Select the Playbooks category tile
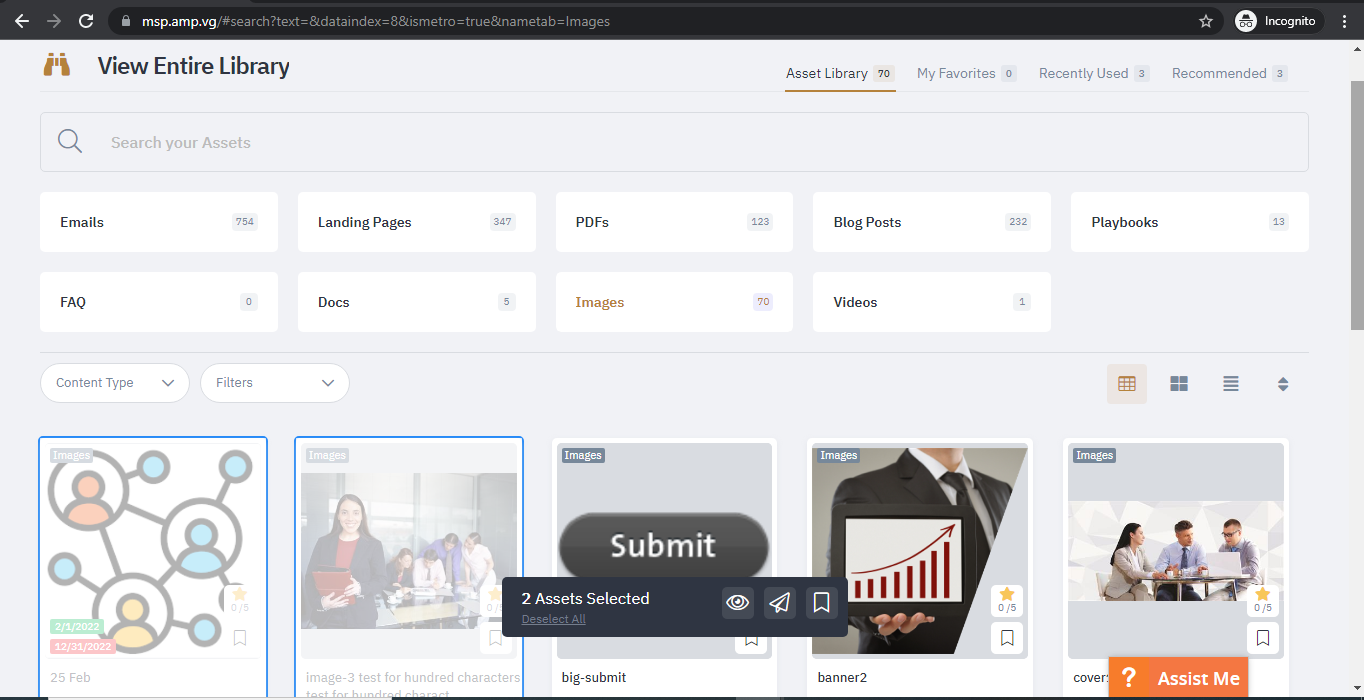Viewport: 1364px width, 700px height. [x=1190, y=222]
